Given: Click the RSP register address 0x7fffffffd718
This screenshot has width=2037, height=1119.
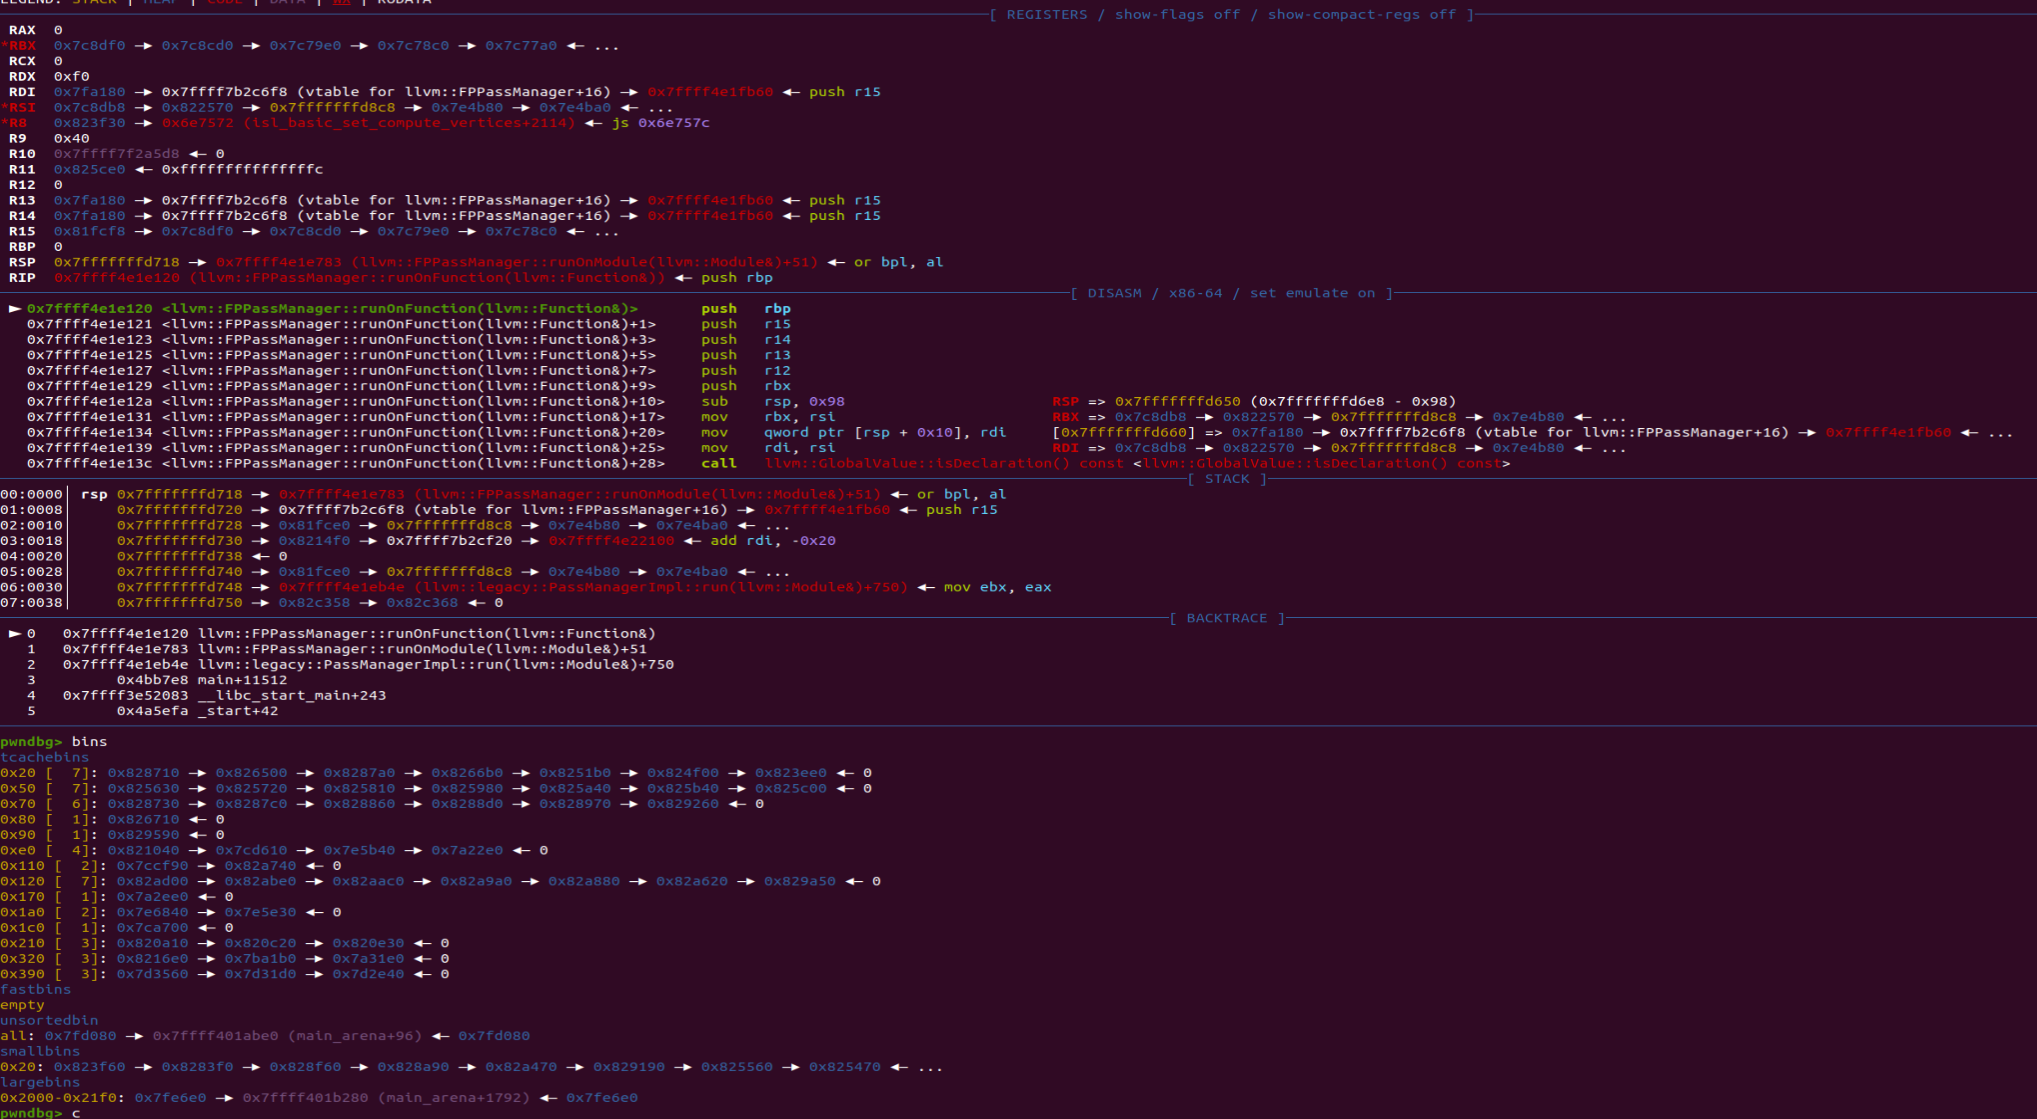Looking at the screenshot, I should click(x=117, y=263).
